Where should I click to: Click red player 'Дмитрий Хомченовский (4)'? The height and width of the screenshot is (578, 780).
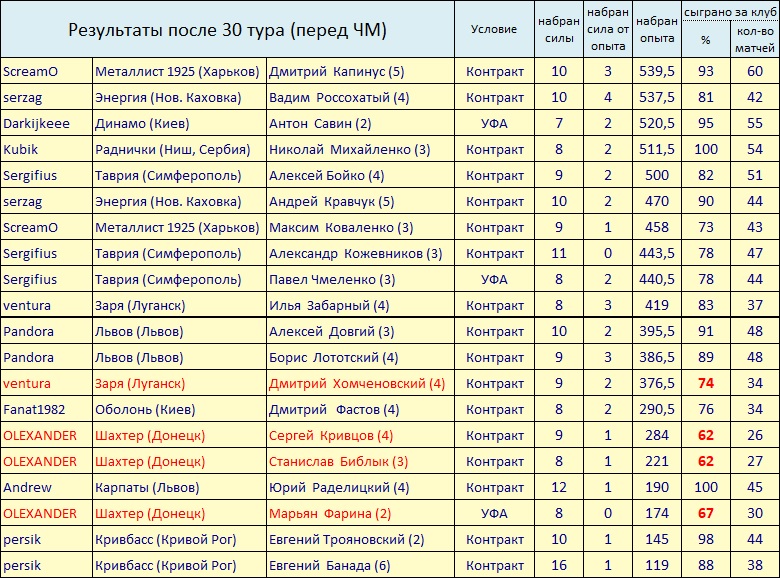357,384
